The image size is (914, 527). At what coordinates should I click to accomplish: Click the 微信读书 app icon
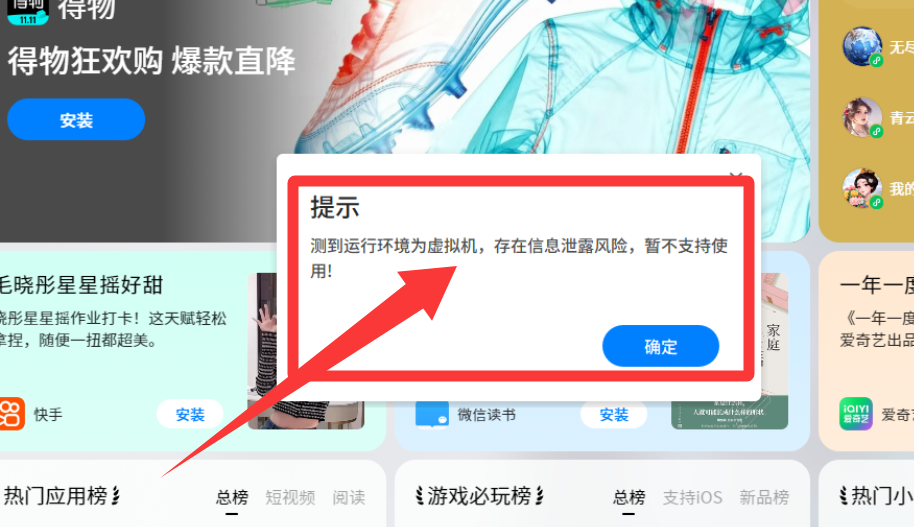432,414
